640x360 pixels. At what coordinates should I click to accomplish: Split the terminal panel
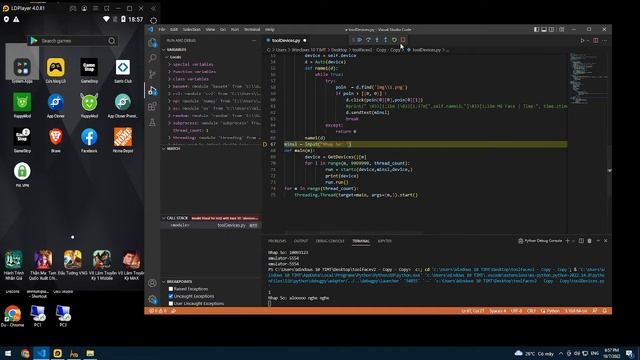tap(581, 241)
